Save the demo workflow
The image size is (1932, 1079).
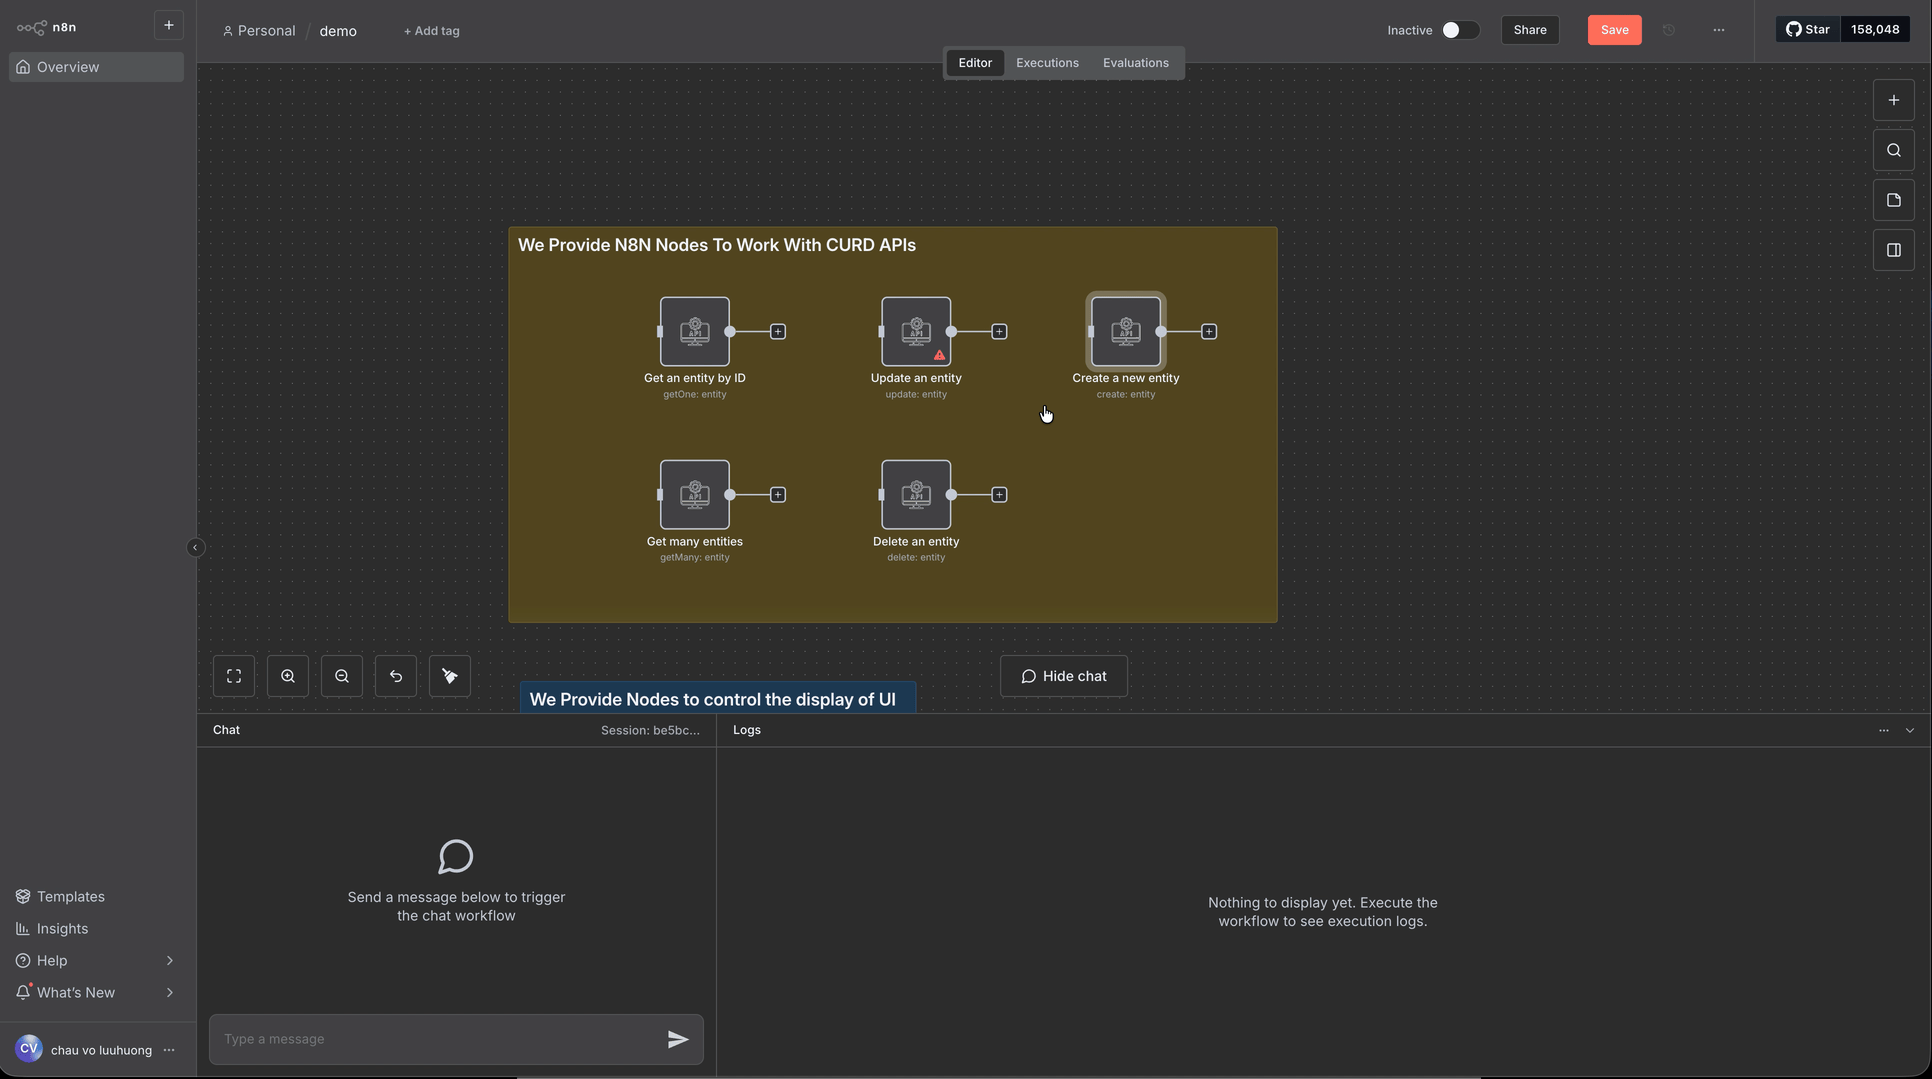click(x=1613, y=29)
